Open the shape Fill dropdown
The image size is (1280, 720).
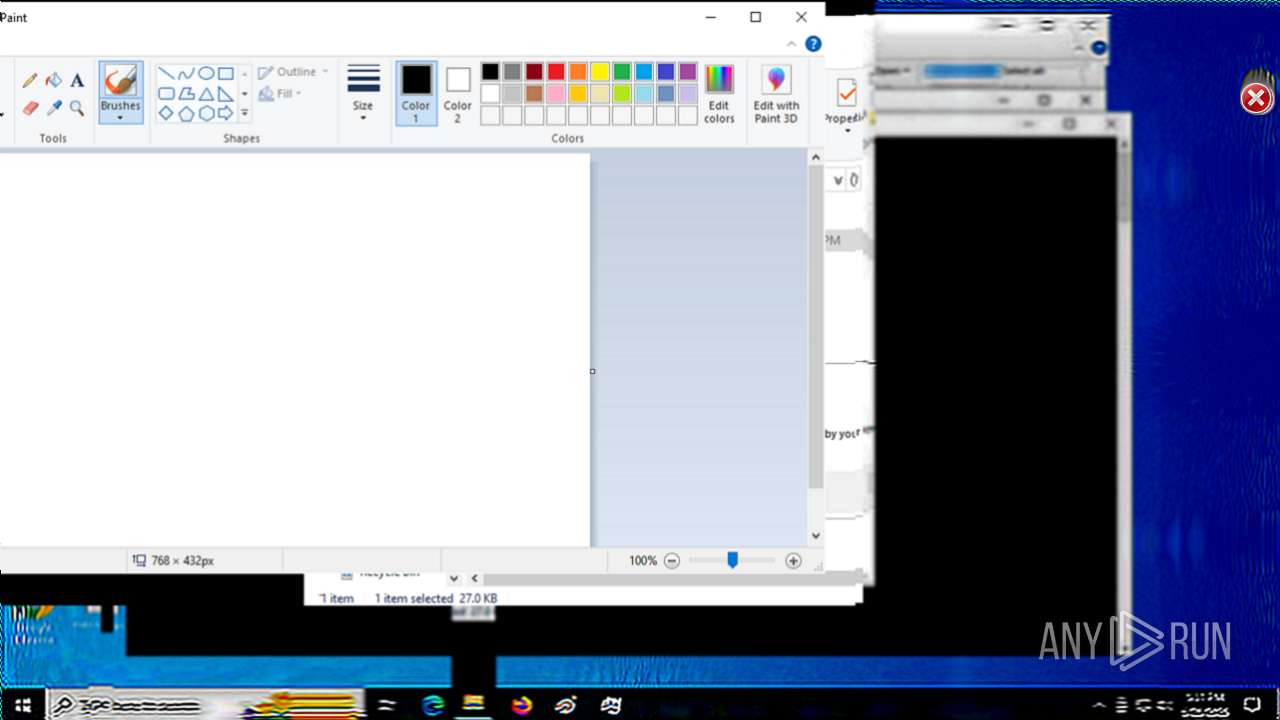(280, 94)
